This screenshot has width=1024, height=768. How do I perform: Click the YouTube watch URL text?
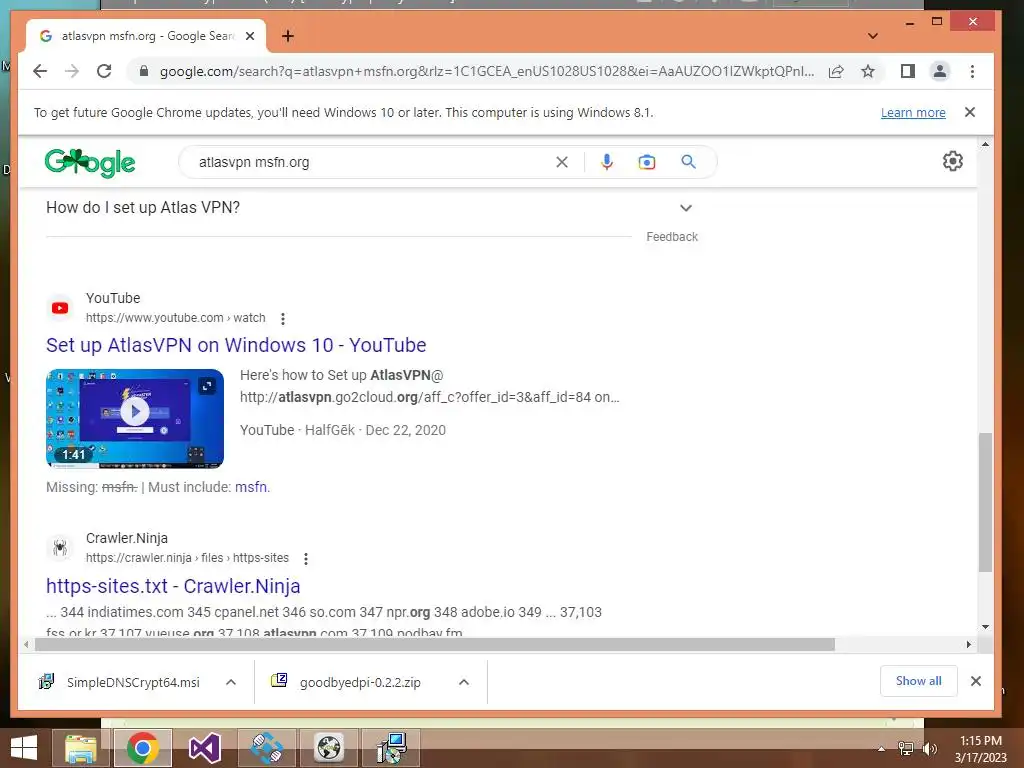(176, 318)
